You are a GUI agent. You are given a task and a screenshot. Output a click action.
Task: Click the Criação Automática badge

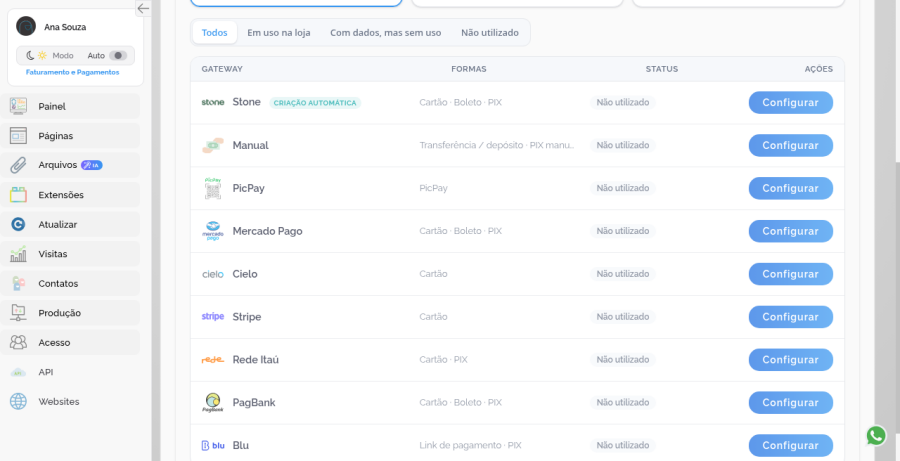[x=315, y=103]
